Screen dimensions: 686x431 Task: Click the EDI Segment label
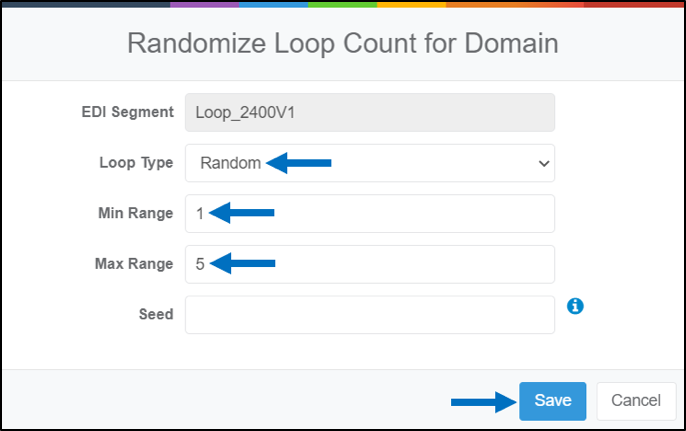coord(128,112)
